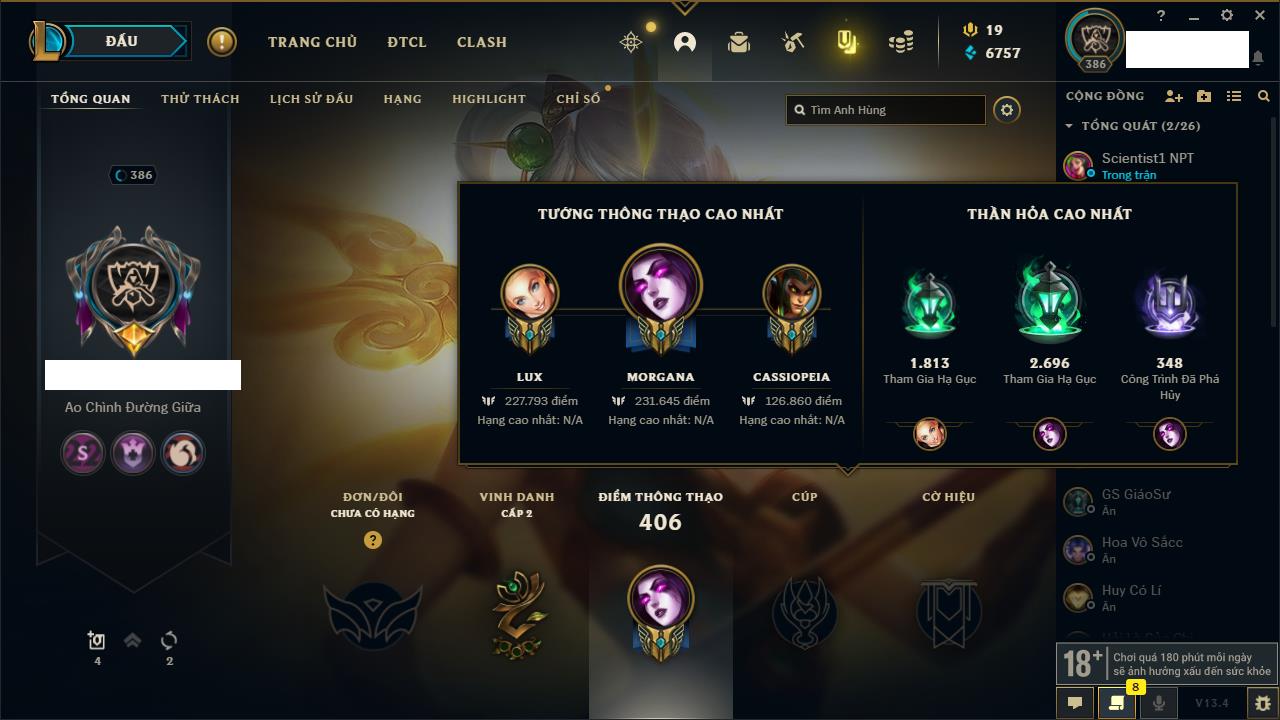
Task: Open the missions icon with 8 badge
Action: 1117,702
